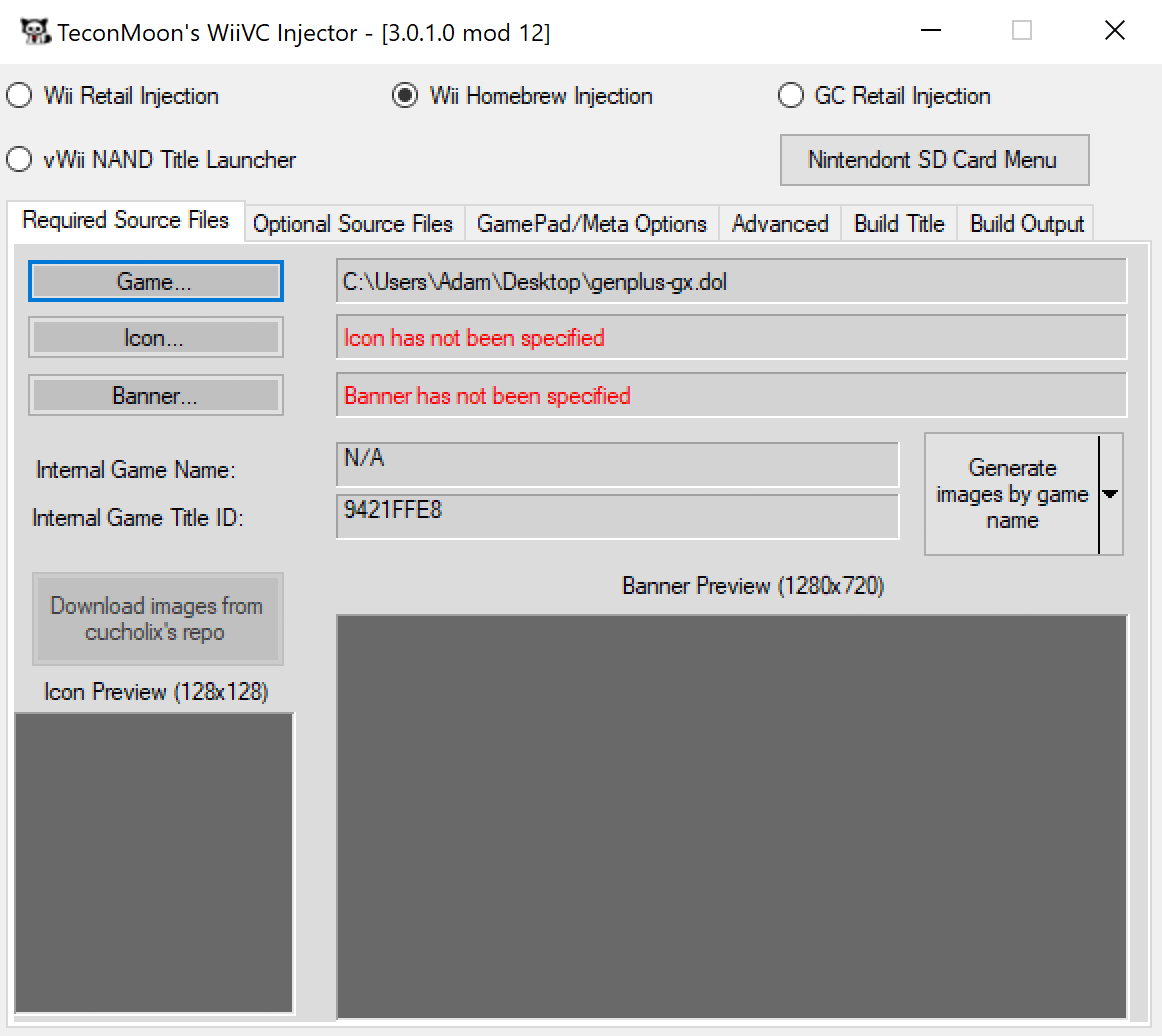The image size is (1162, 1036).
Task: Click the Icon Preview image box
Action: pyautogui.click(x=154, y=863)
